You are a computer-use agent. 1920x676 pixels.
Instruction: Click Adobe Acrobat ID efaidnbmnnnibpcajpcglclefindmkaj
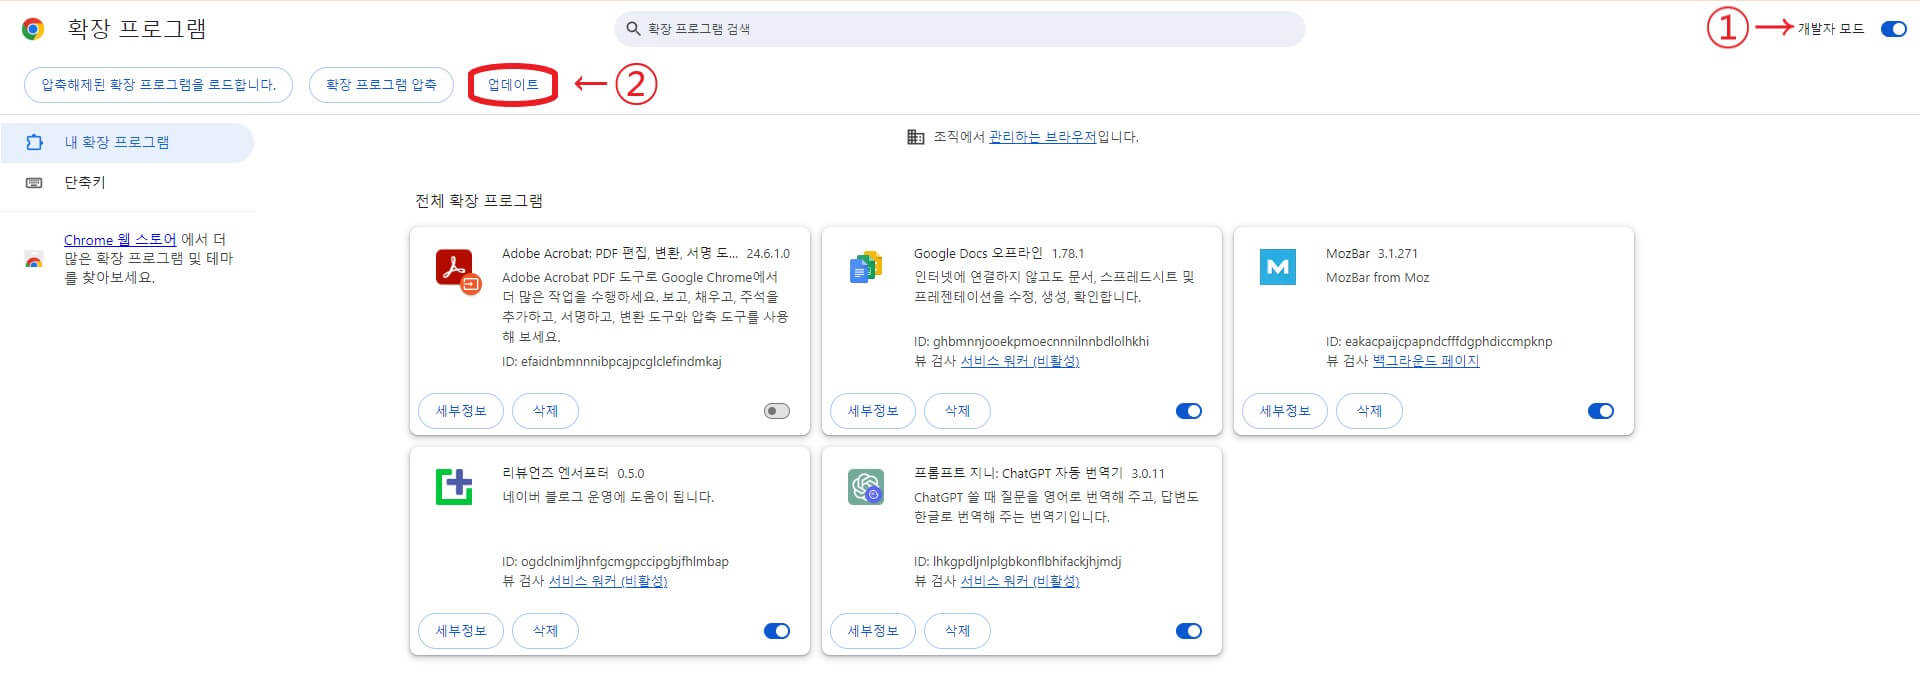pos(612,361)
